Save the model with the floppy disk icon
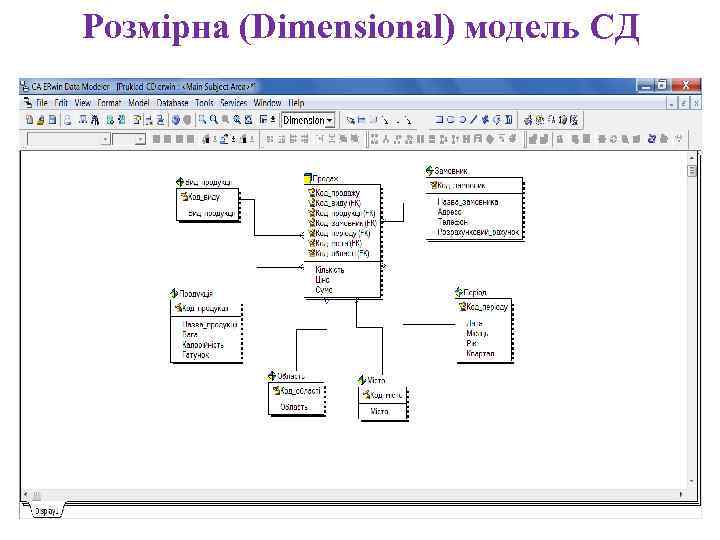Image resolution: width=720 pixels, height=540 pixels. pos(52,120)
